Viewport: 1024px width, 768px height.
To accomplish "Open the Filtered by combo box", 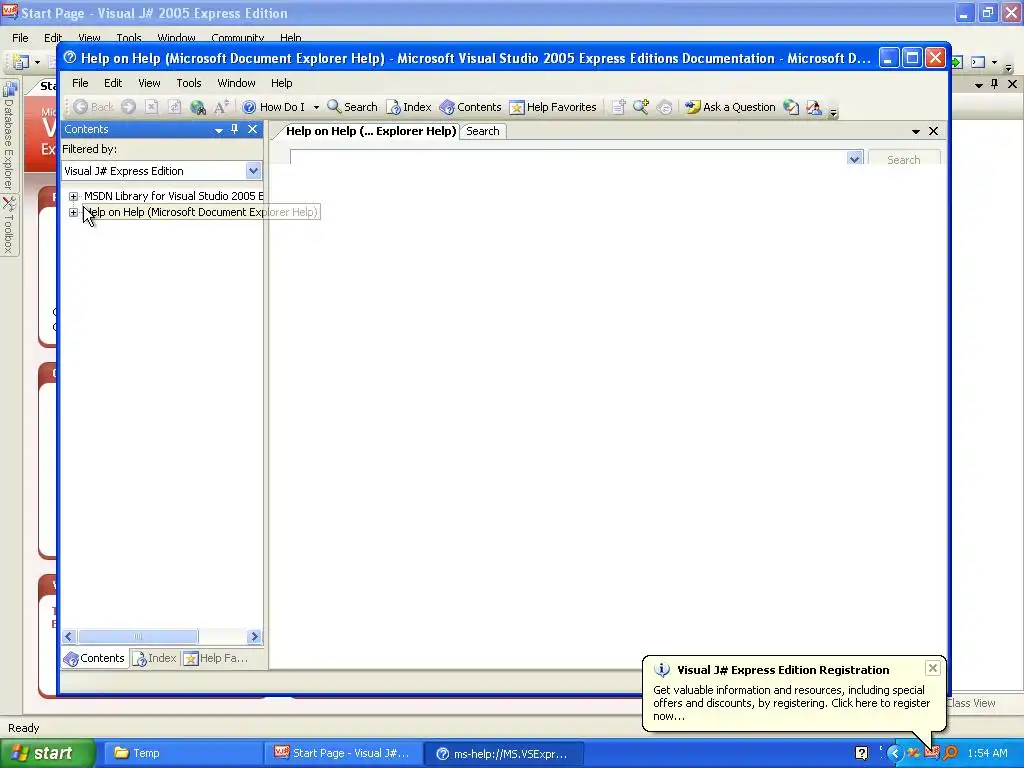I will (x=162, y=171).
